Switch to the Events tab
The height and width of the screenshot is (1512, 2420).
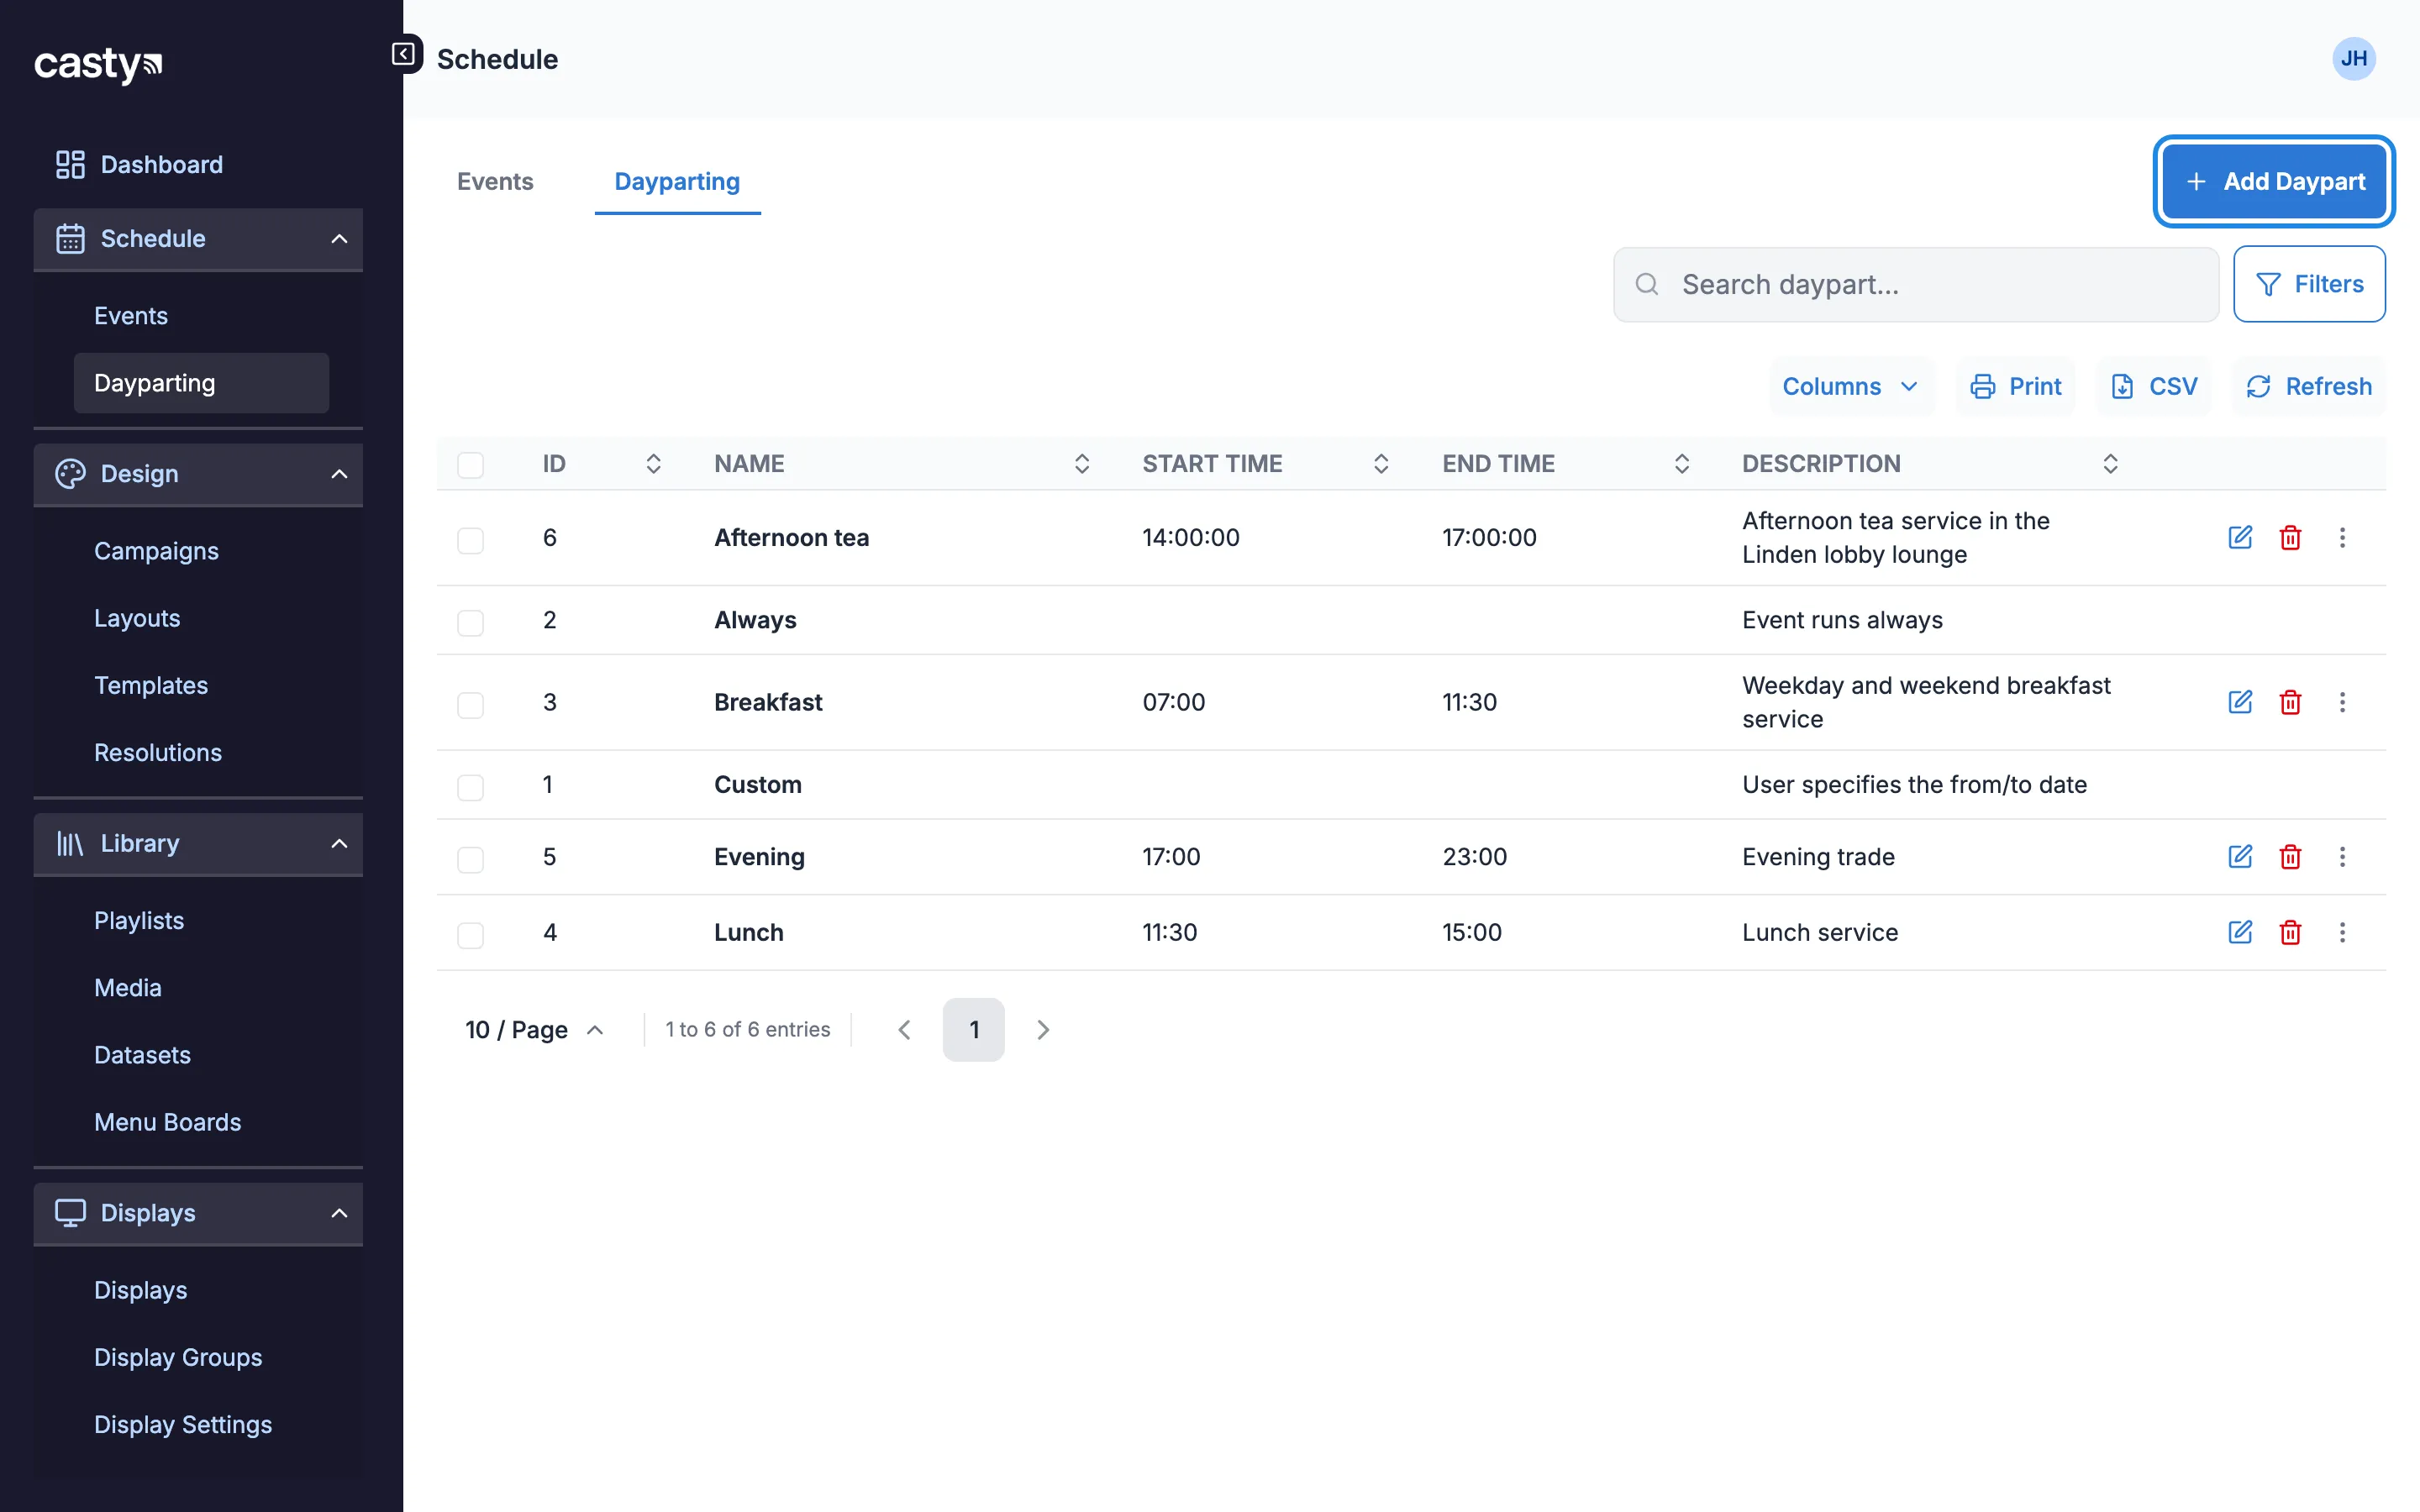pos(495,181)
